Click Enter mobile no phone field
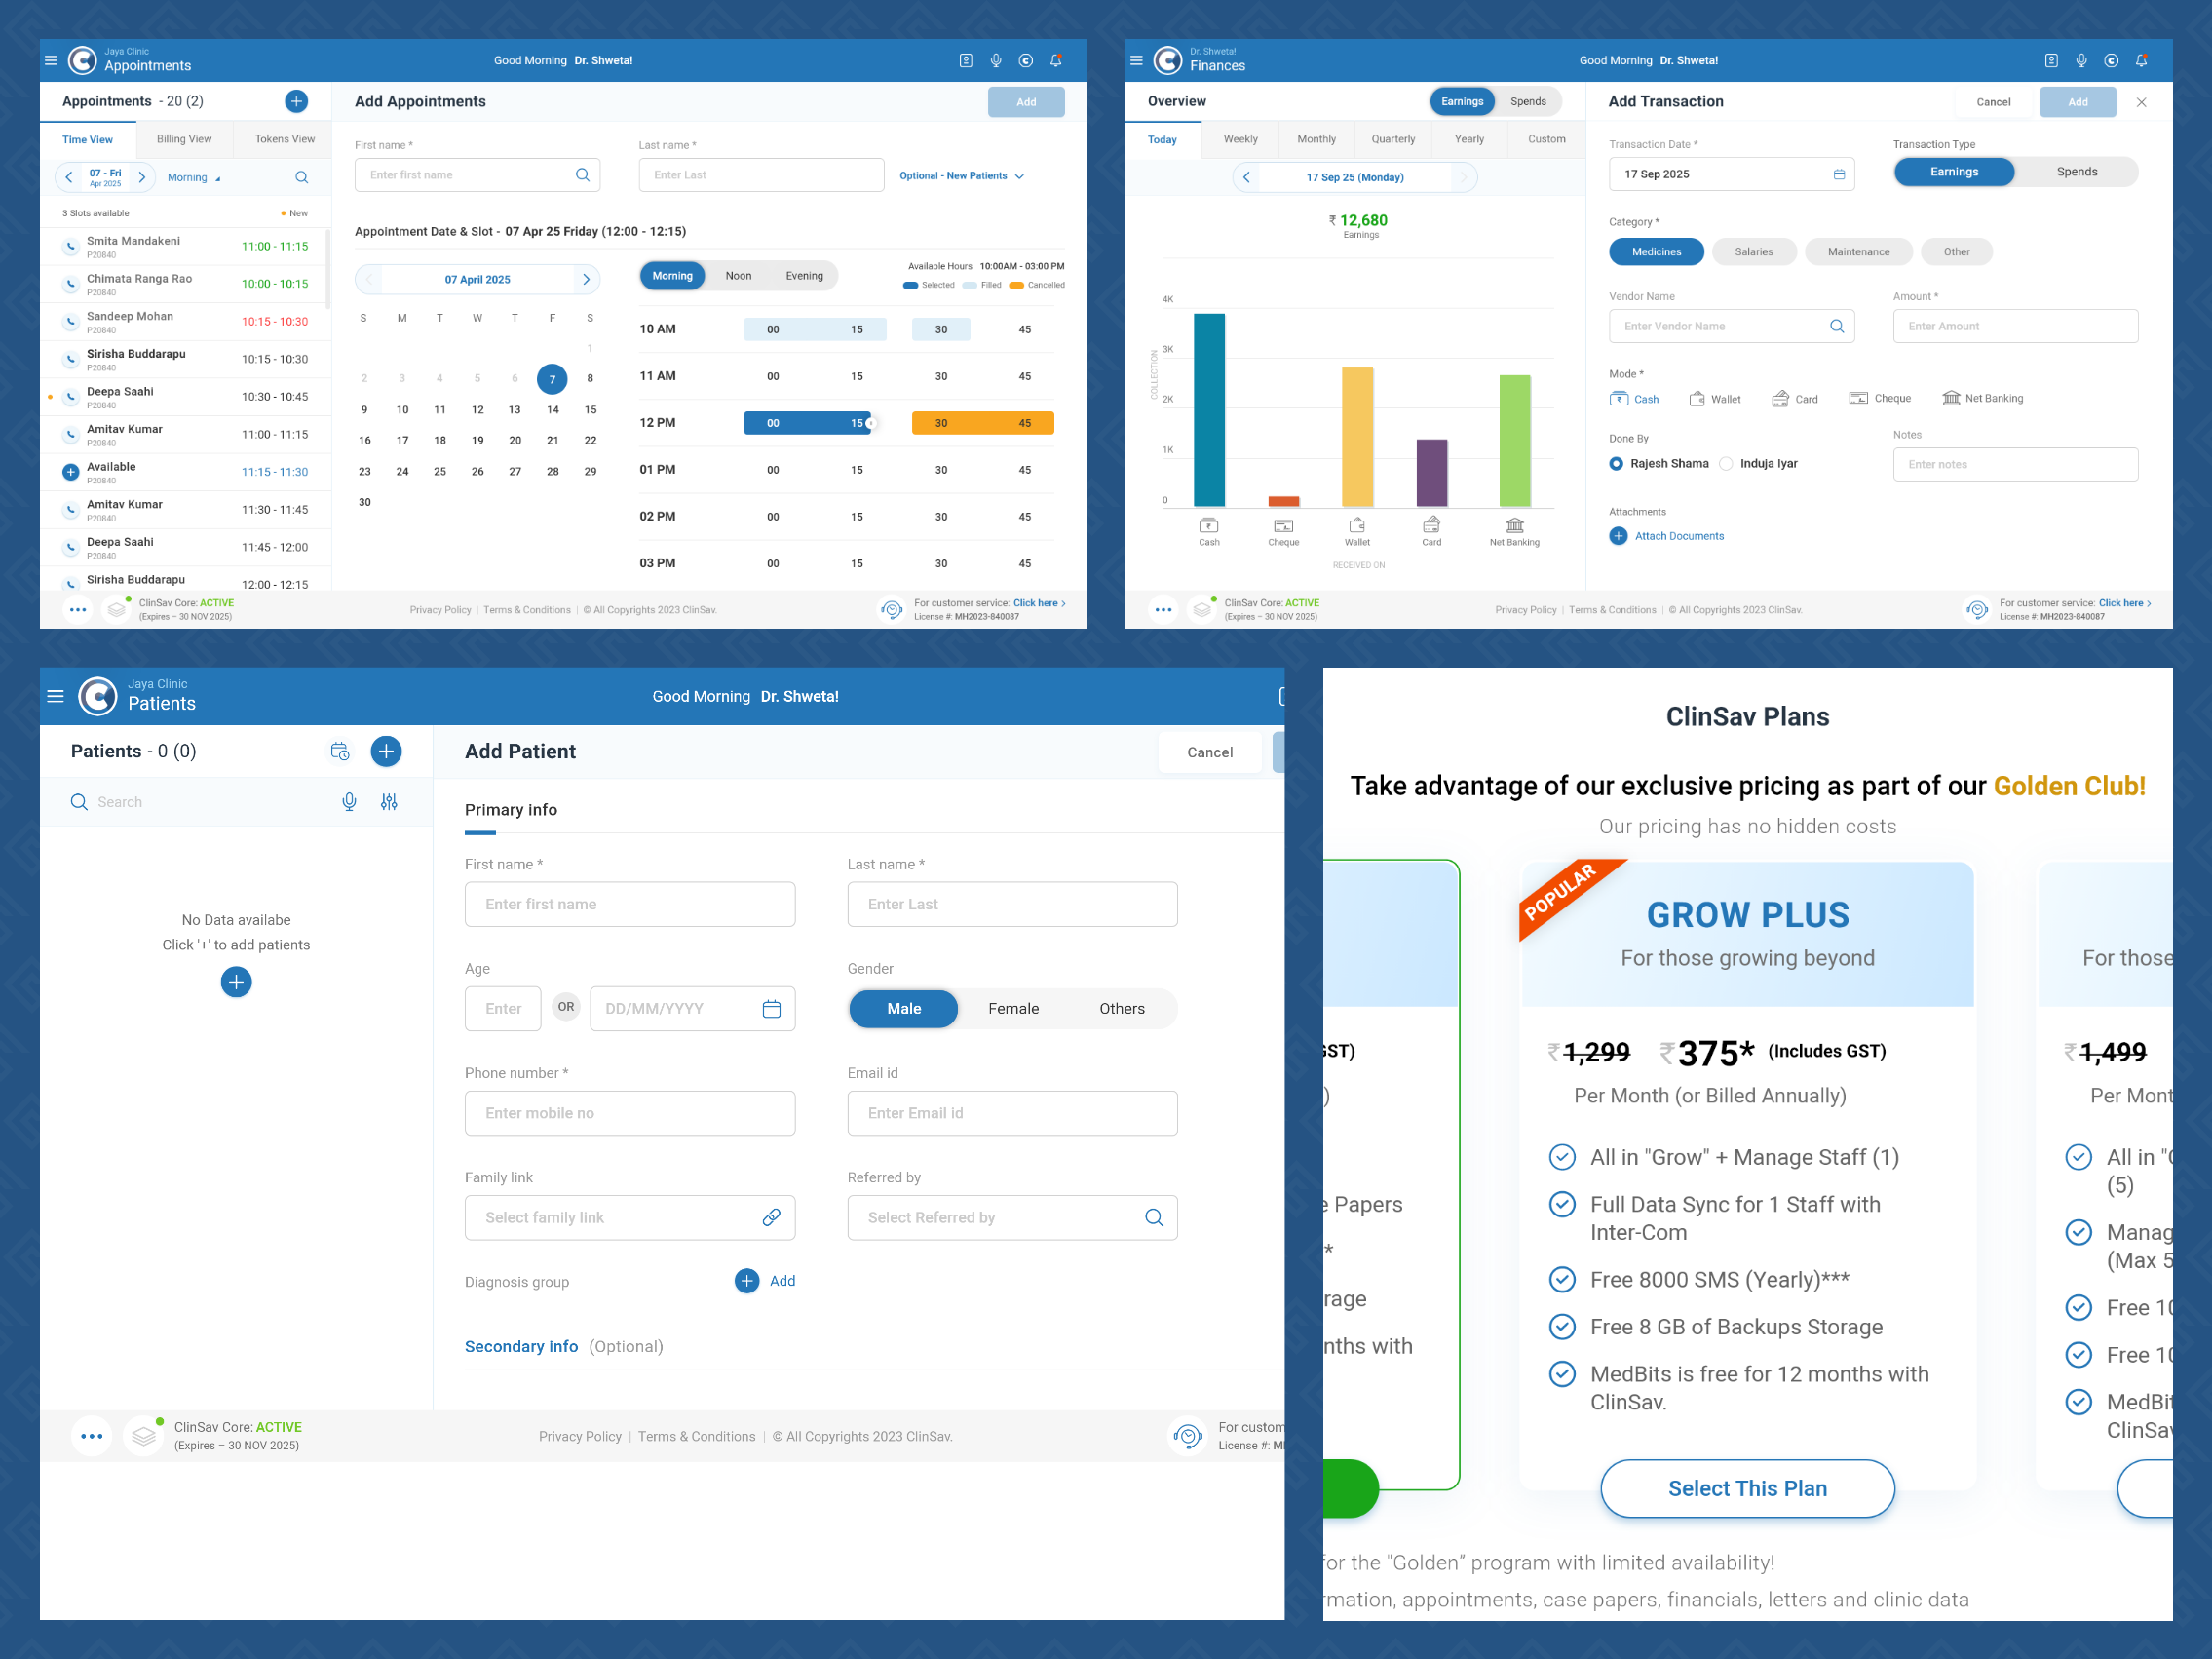This screenshot has width=2212, height=1659. click(x=629, y=1113)
